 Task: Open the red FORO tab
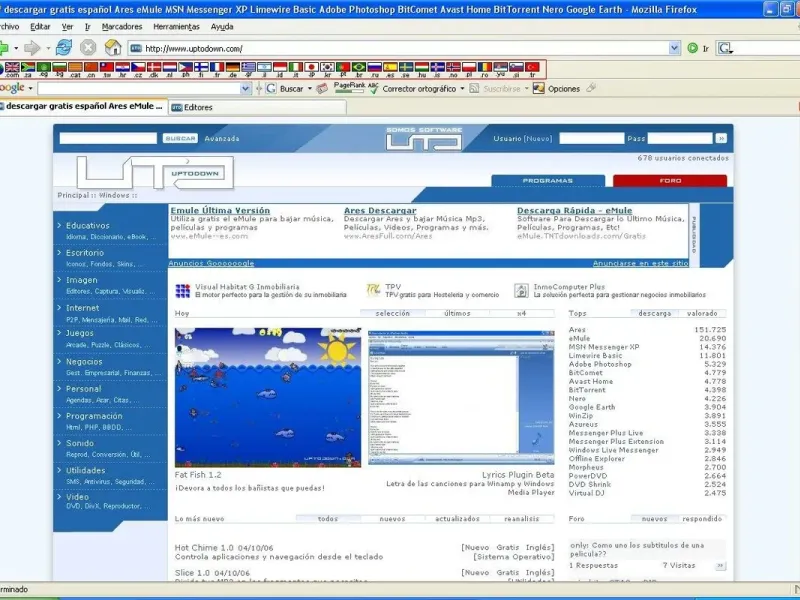click(x=670, y=181)
